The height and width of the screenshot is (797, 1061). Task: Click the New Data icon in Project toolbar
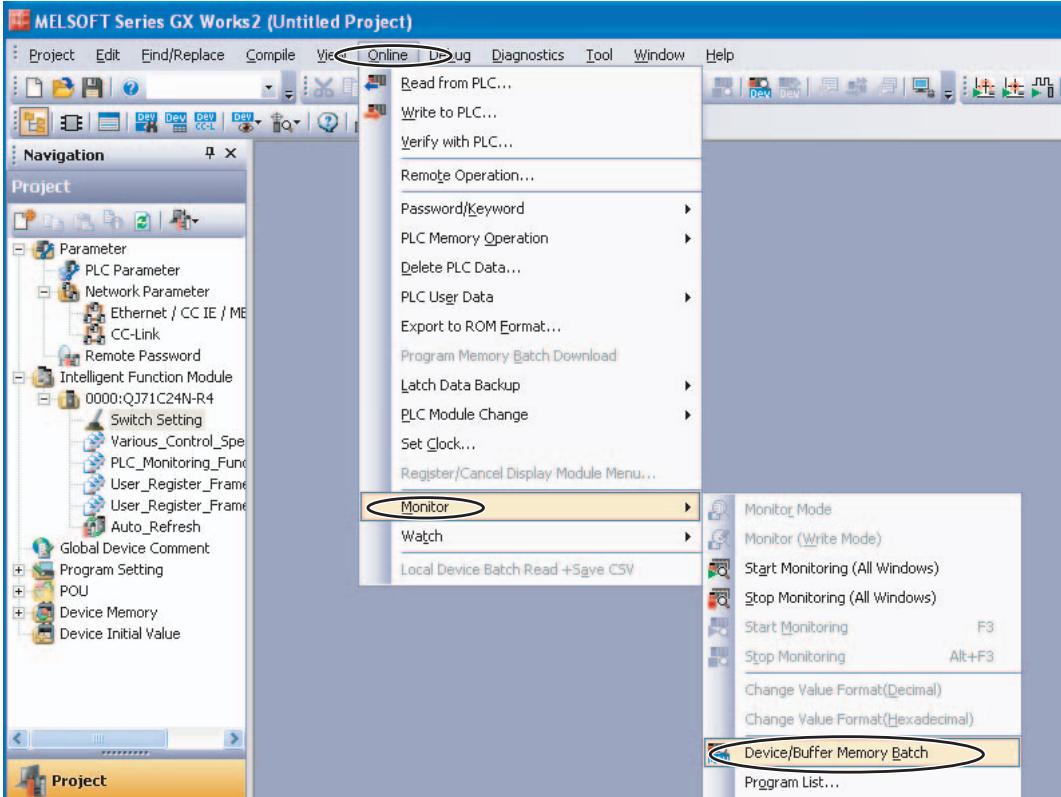[x=24, y=220]
